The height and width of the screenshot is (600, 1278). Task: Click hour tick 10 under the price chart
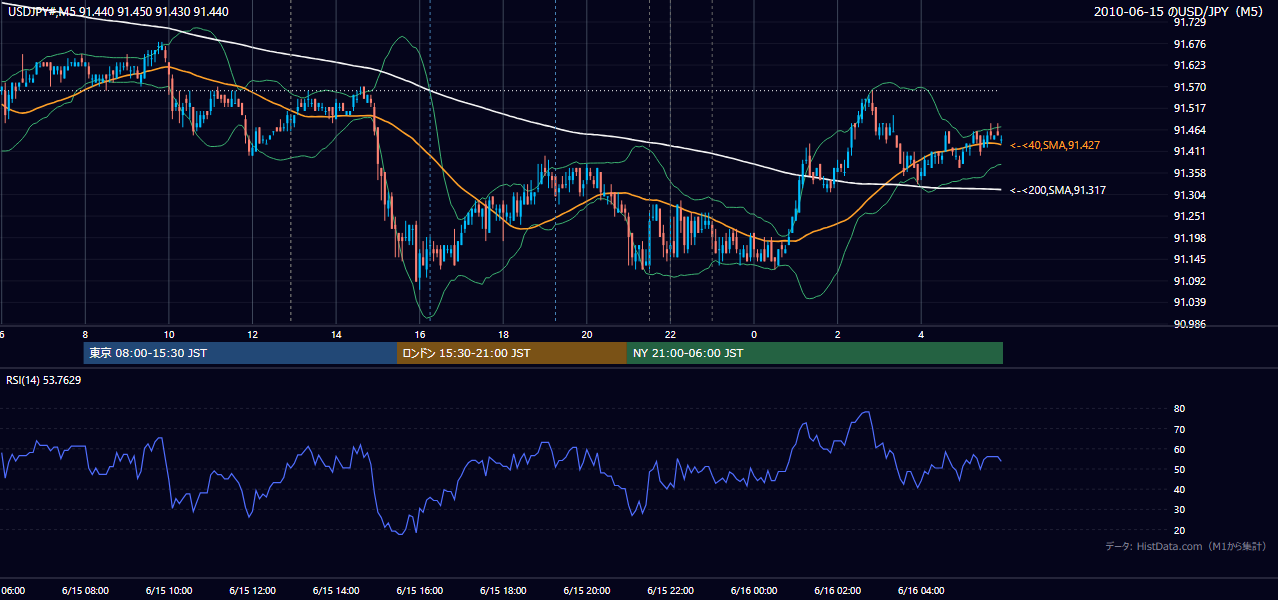(x=169, y=334)
